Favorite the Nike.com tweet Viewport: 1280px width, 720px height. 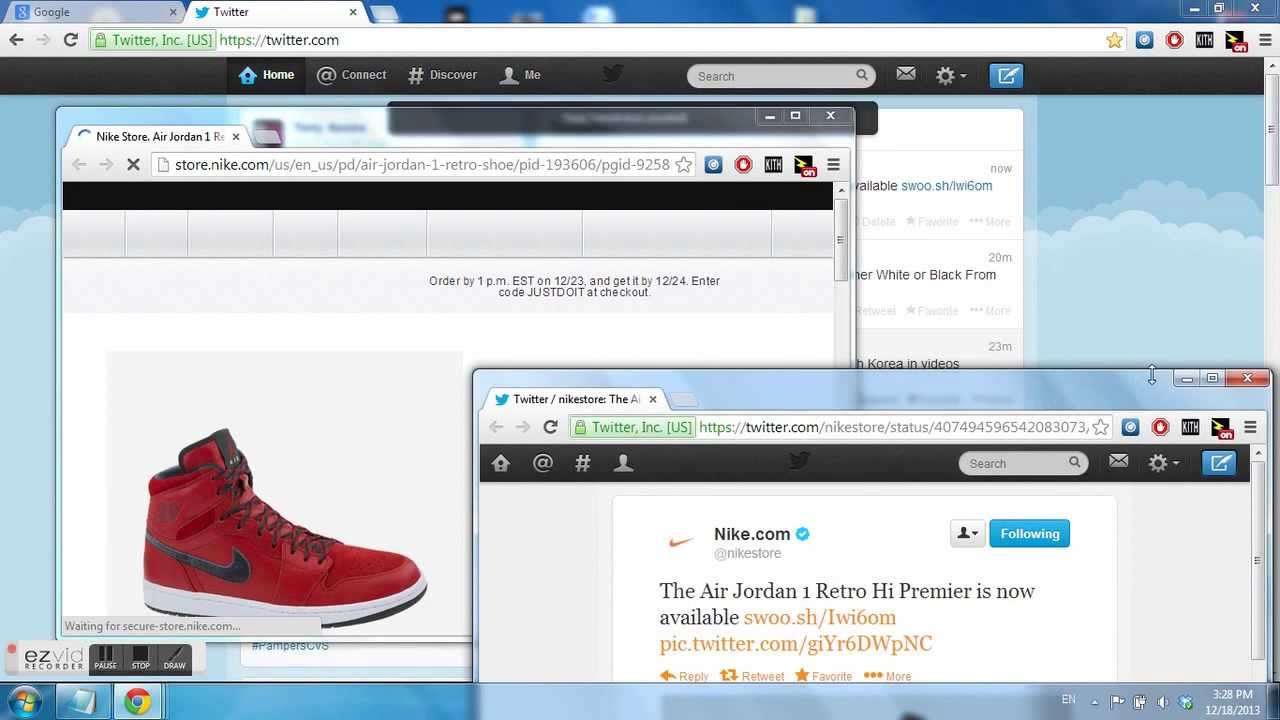[823, 676]
